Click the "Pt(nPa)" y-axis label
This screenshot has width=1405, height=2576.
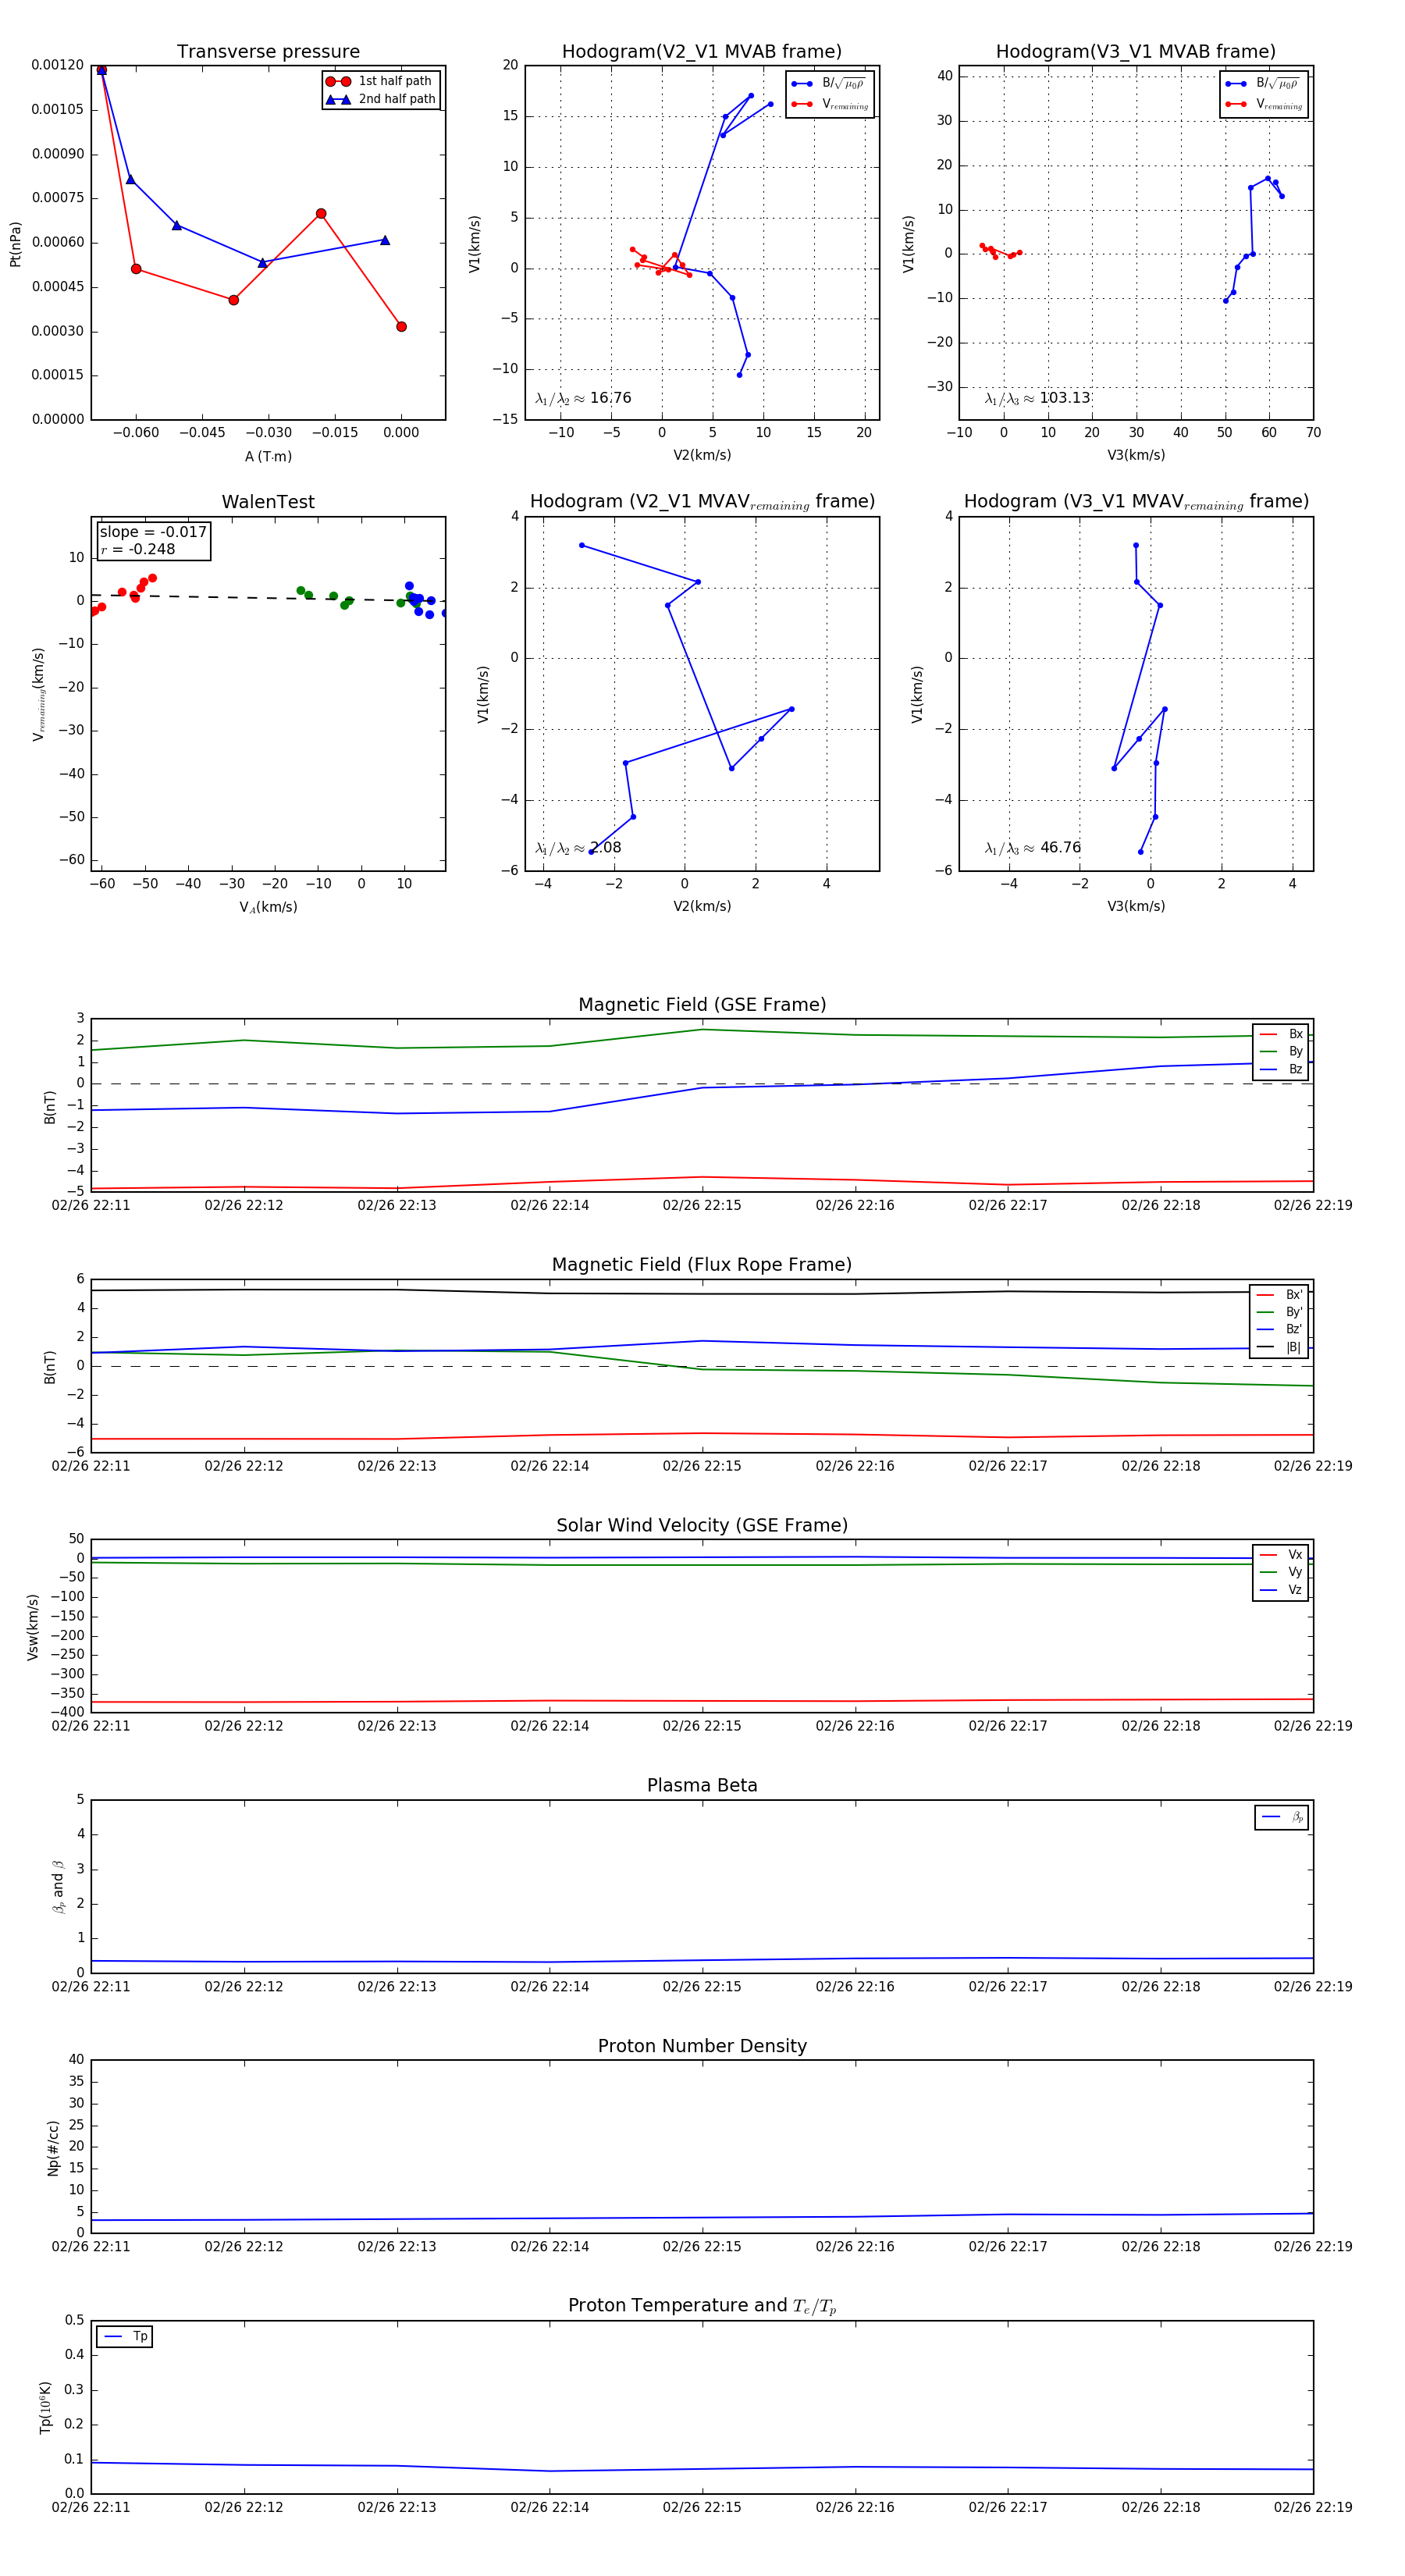click(x=15, y=243)
